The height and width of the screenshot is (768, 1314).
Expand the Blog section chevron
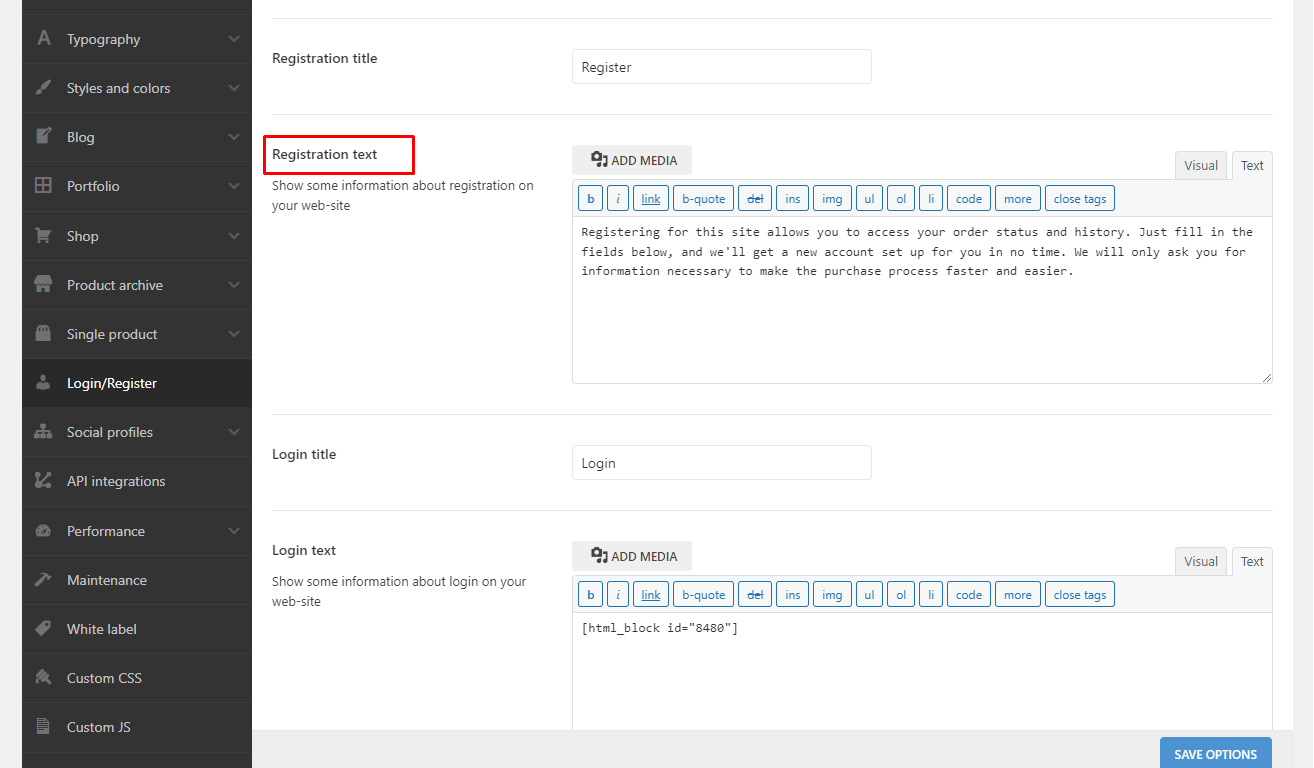pos(234,137)
